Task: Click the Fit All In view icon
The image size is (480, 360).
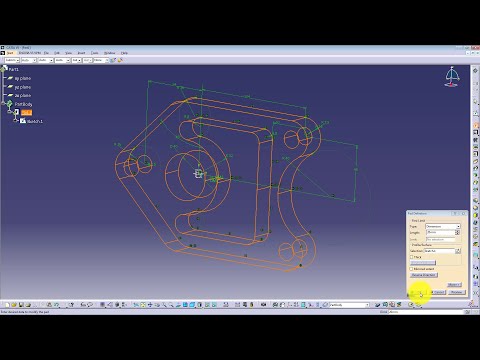Action: click(143, 305)
